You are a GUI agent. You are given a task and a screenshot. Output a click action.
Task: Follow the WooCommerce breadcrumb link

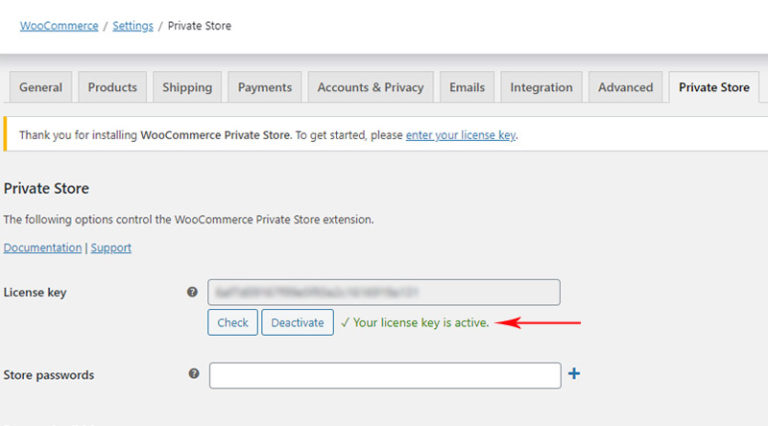pos(59,25)
